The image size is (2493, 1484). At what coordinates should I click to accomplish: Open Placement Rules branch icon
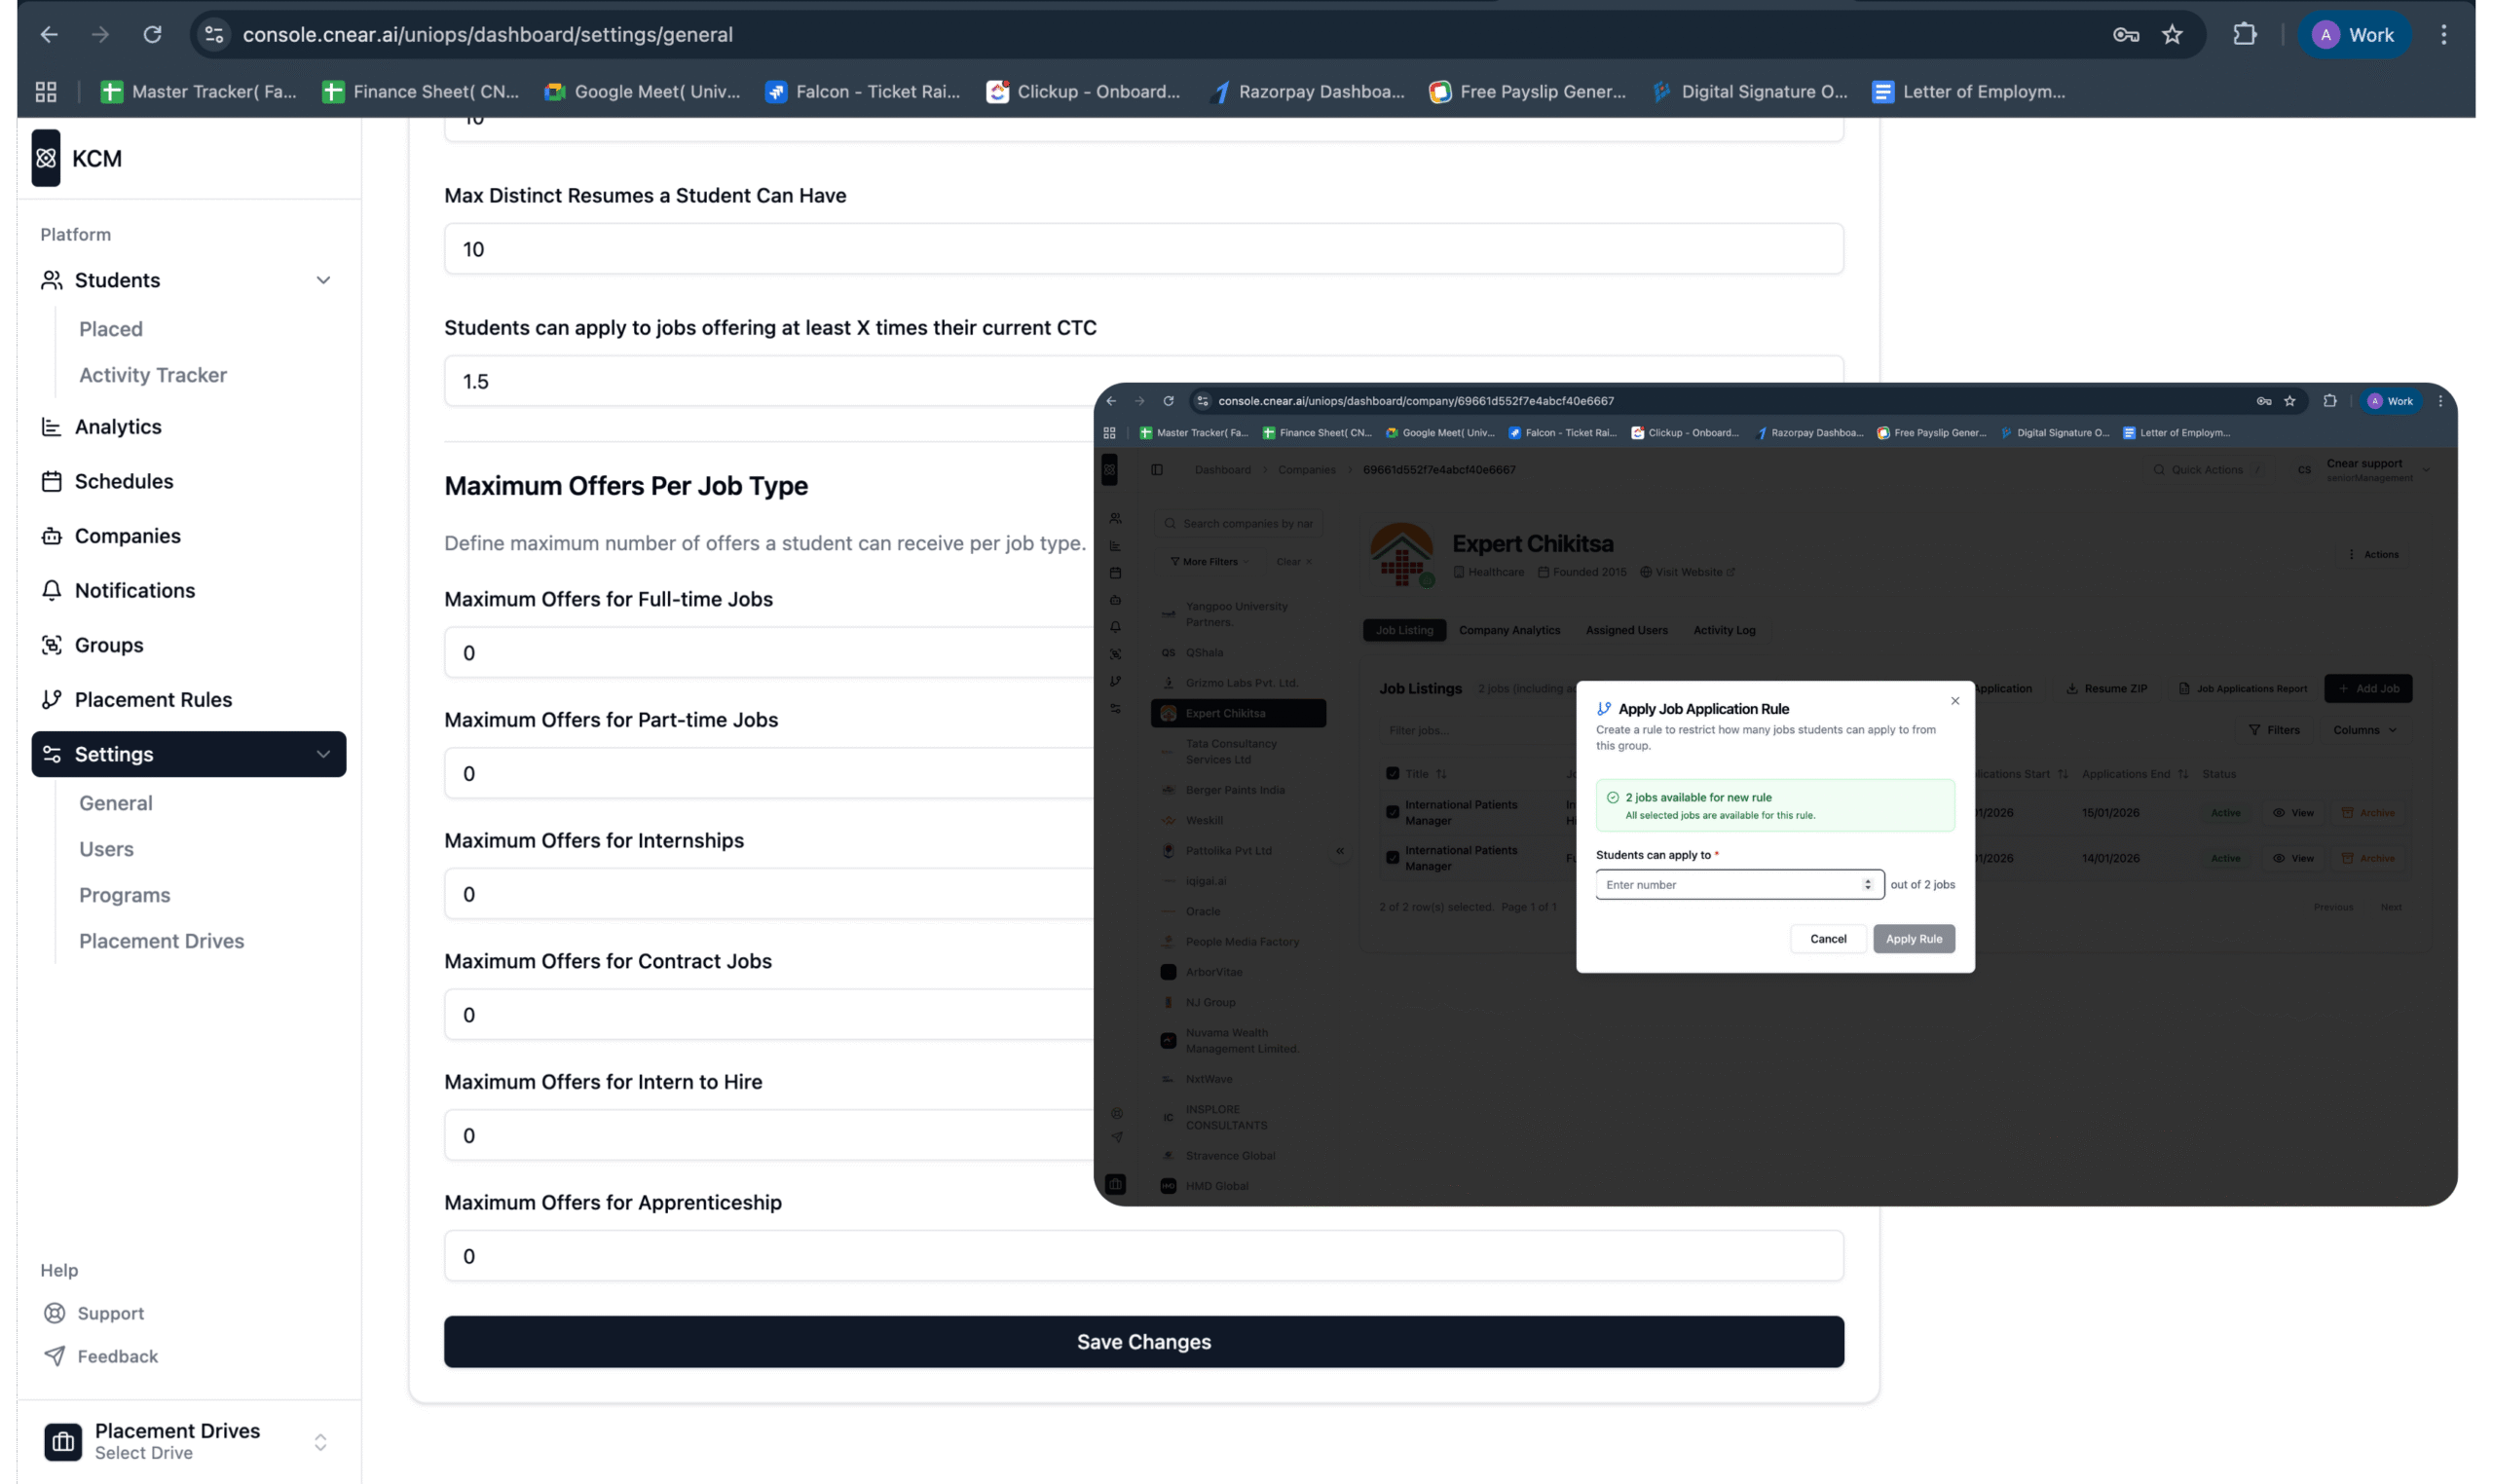tap(51, 699)
